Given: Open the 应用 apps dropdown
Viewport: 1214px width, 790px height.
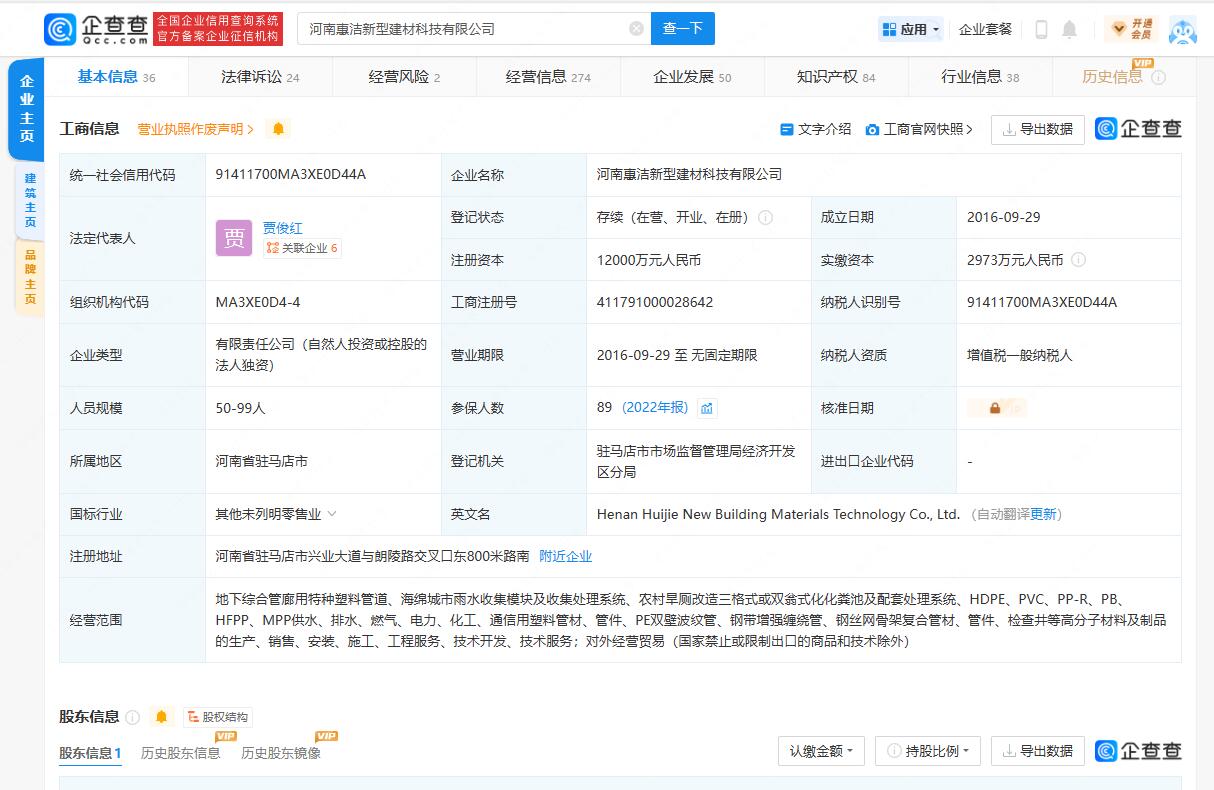Looking at the screenshot, I should pyautogui.click(x=911, y=29).
